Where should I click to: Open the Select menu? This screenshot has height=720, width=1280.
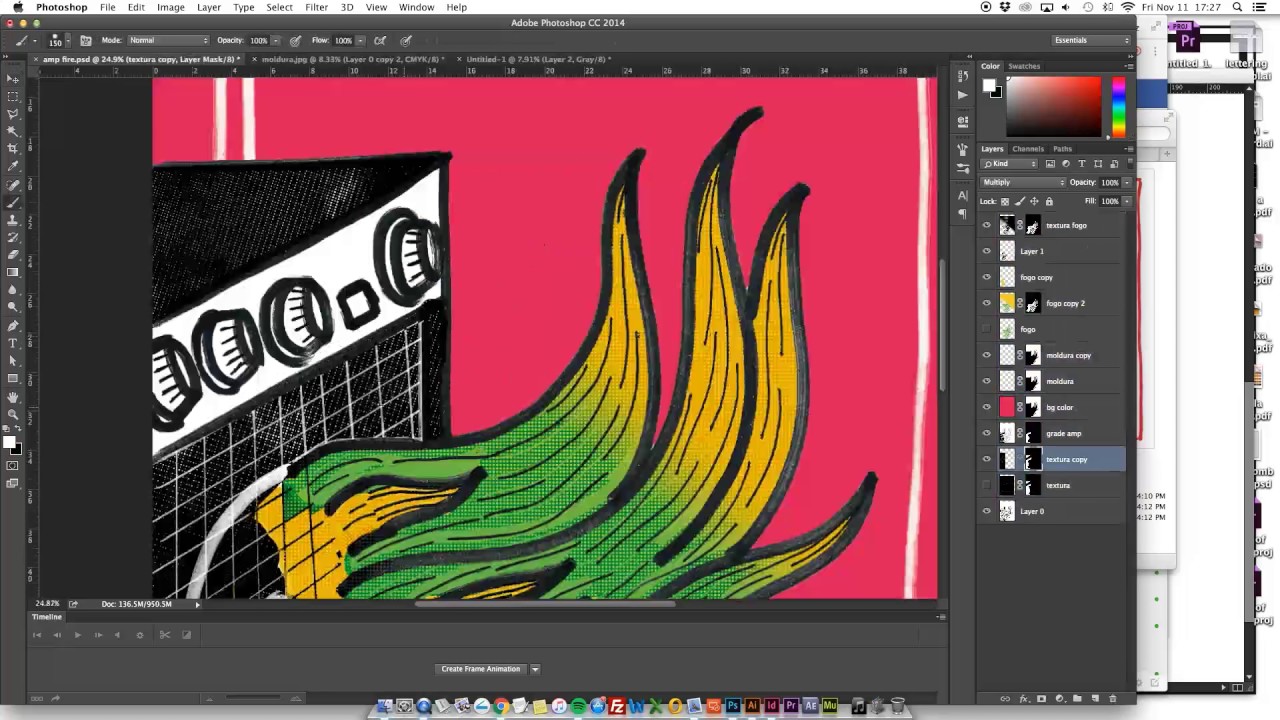[279, 7]
